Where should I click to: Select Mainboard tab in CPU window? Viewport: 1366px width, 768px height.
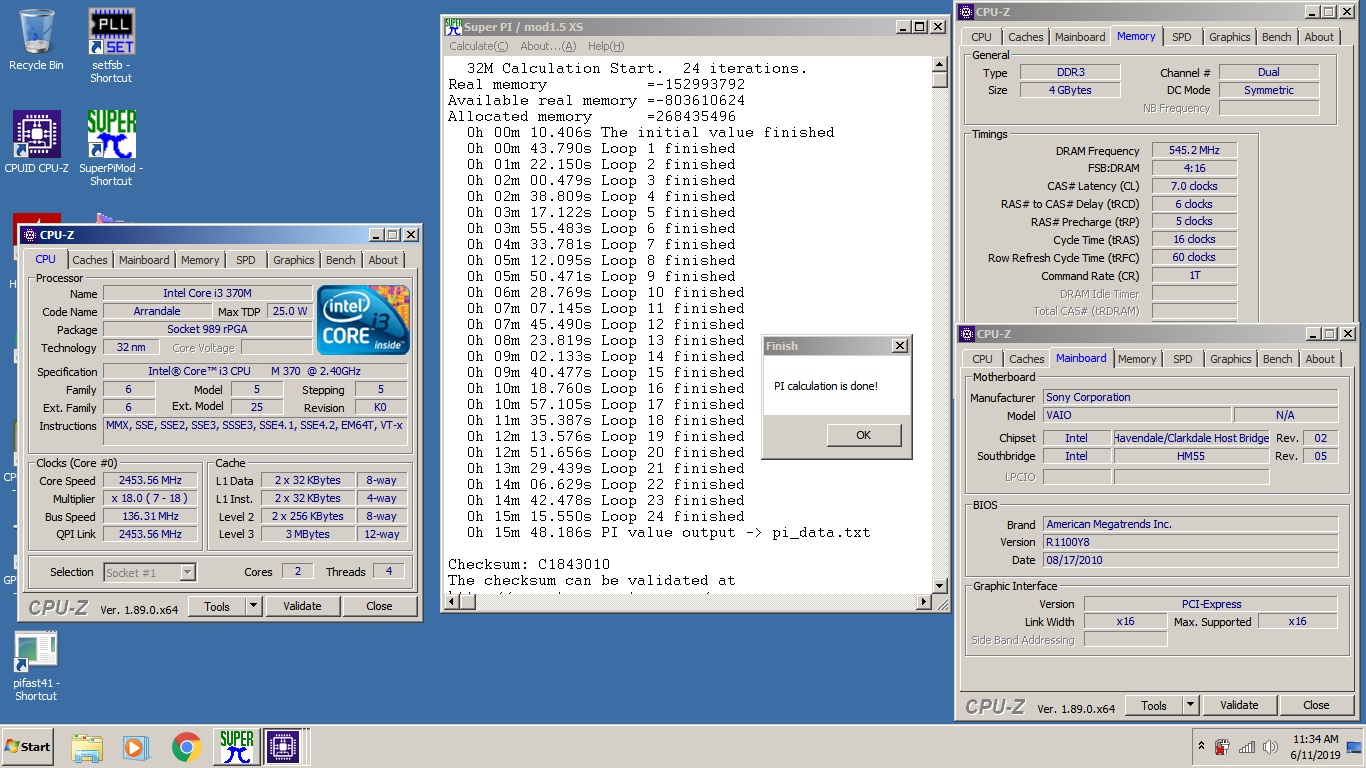click(x=144, y=260)
